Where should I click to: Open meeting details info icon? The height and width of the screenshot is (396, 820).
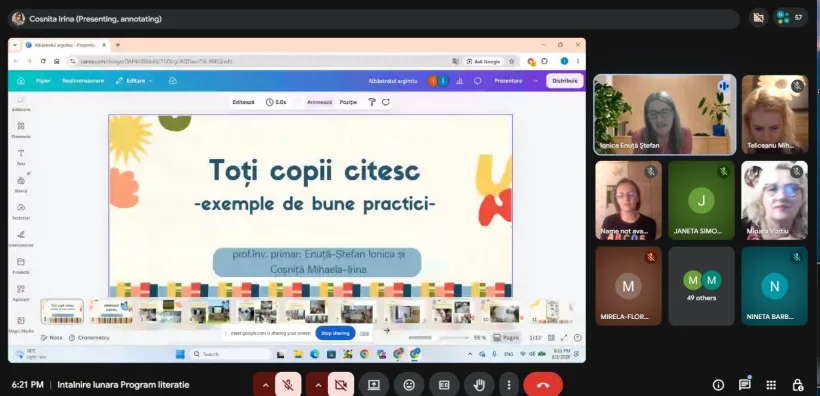(x=718, y=385)
